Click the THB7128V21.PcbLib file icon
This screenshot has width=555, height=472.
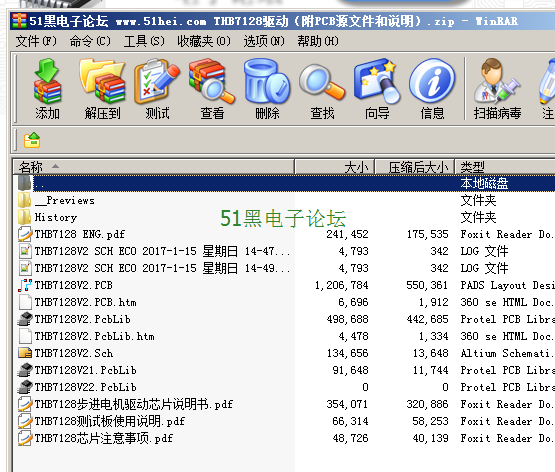point(25,370)
